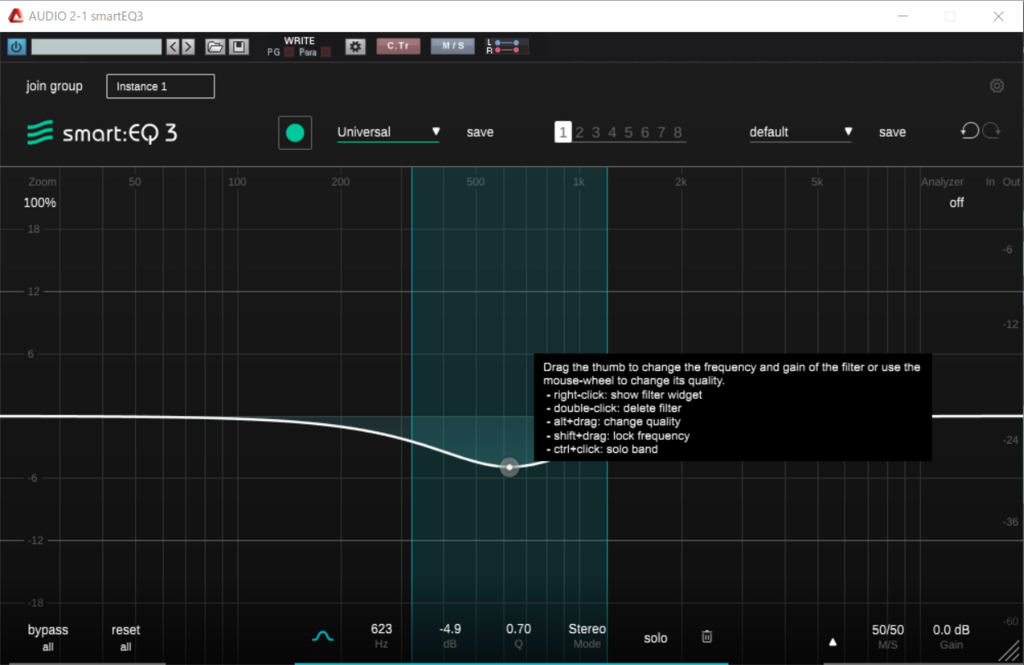Click bypass all
Image resolution: width=1024 pixels, height=665 pixels.
tap(48, 637)
